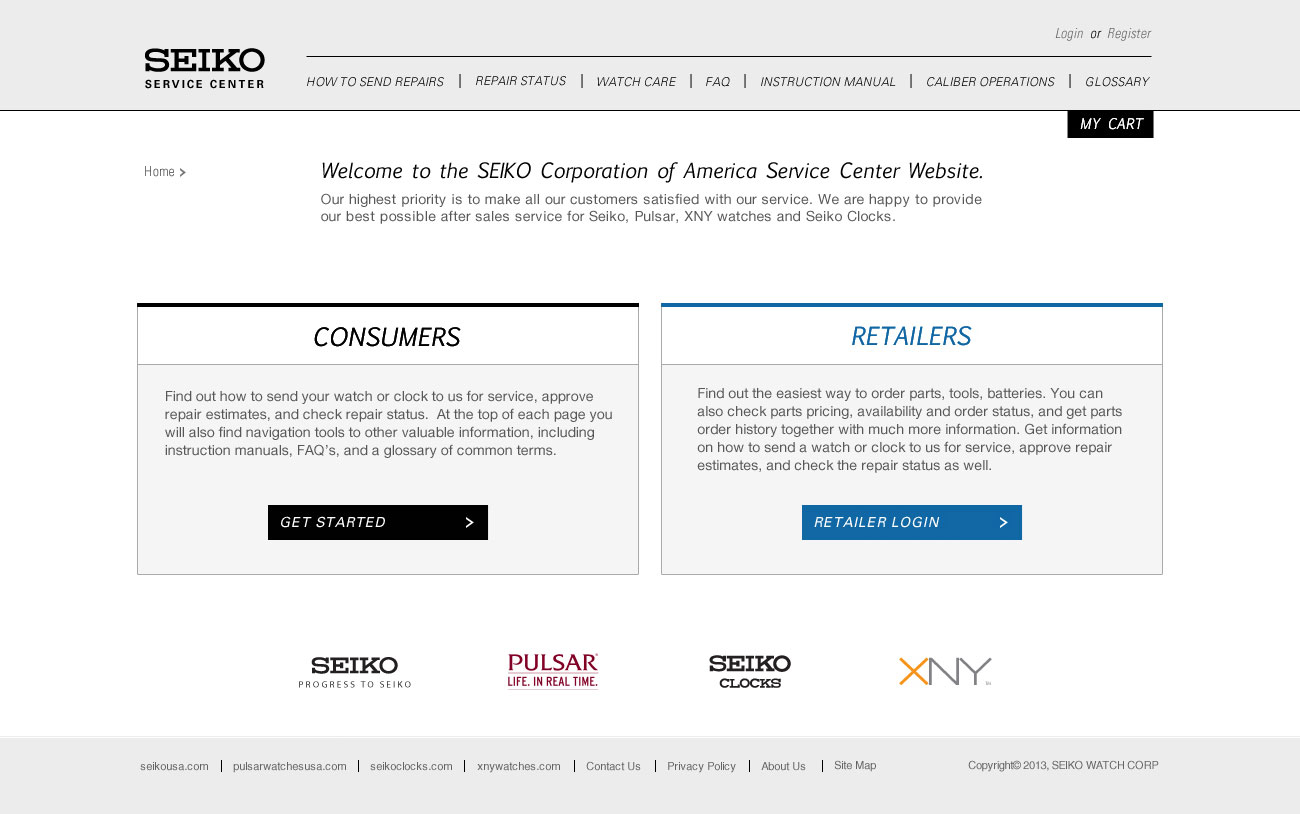Open Privacy Policy footer link

[x=701, y=766]
